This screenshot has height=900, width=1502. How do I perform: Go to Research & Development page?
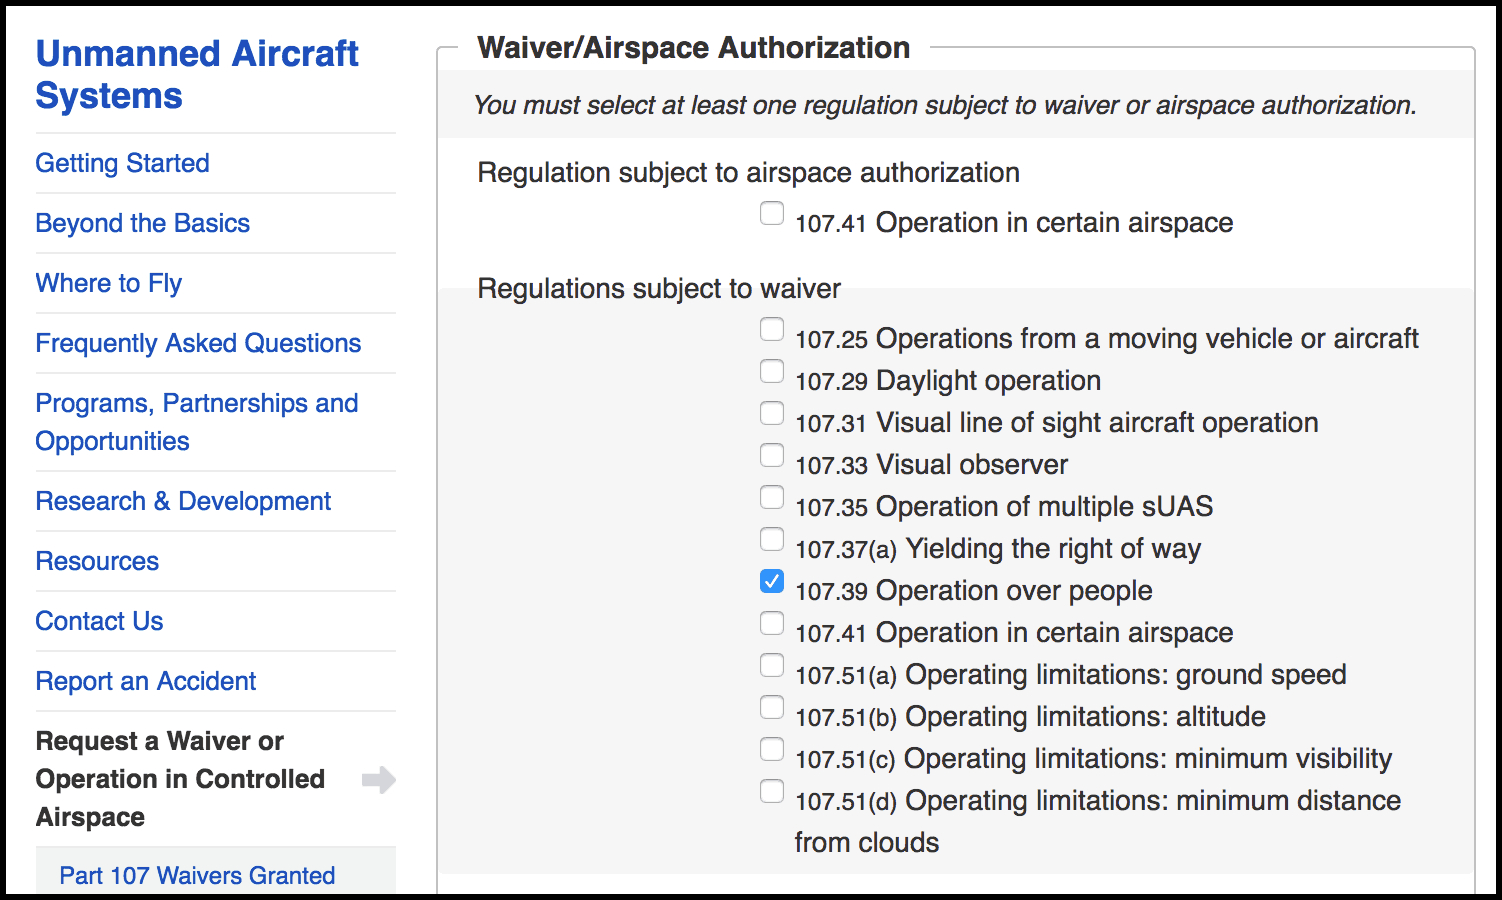tap(183, 501)
